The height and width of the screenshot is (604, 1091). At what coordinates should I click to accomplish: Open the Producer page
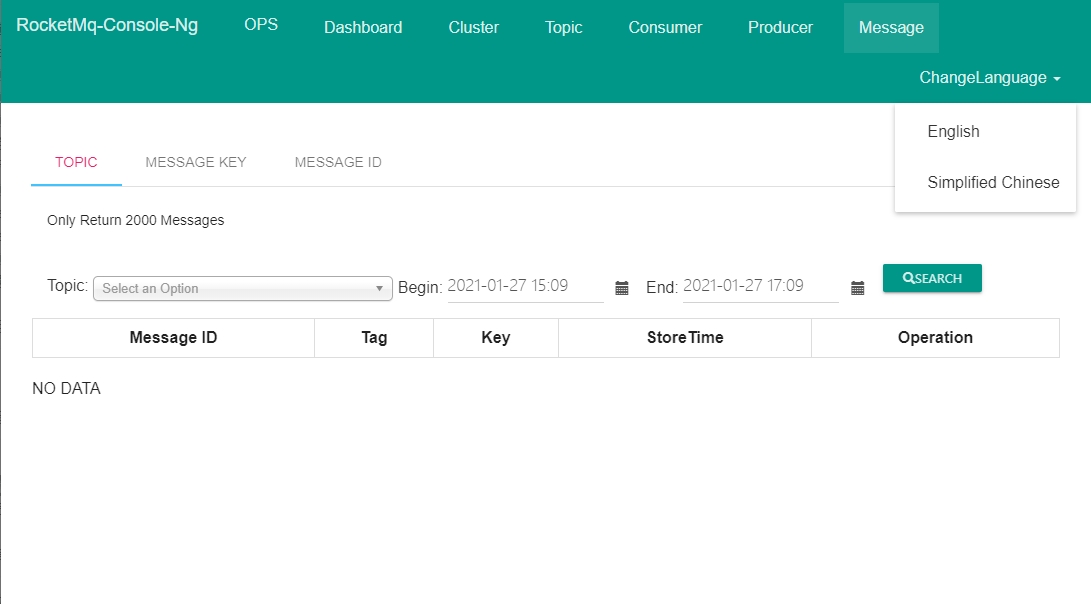click(780, 28)
